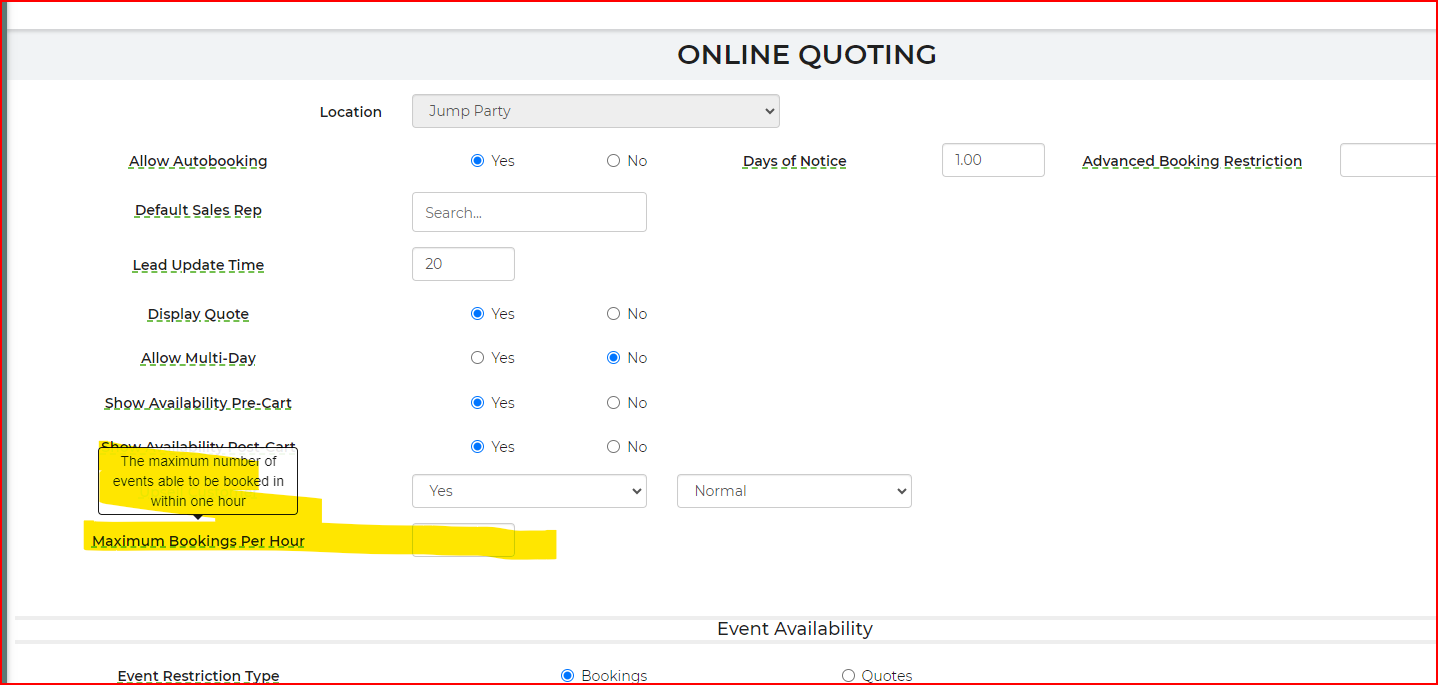Screen dimensions: 1438x685
Task: Select Quotes as Event Restriction Type
Action: tap(848, 676)
